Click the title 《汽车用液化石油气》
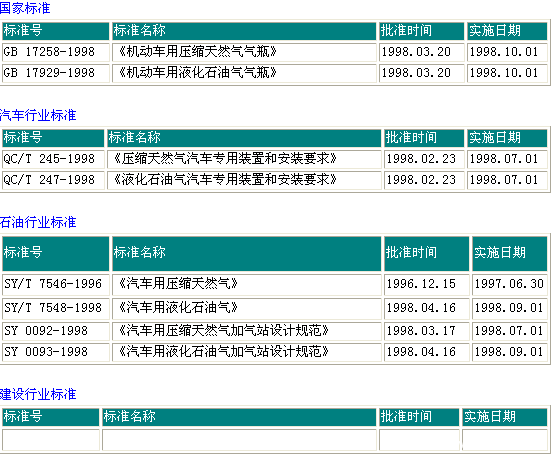 (177, 307)
